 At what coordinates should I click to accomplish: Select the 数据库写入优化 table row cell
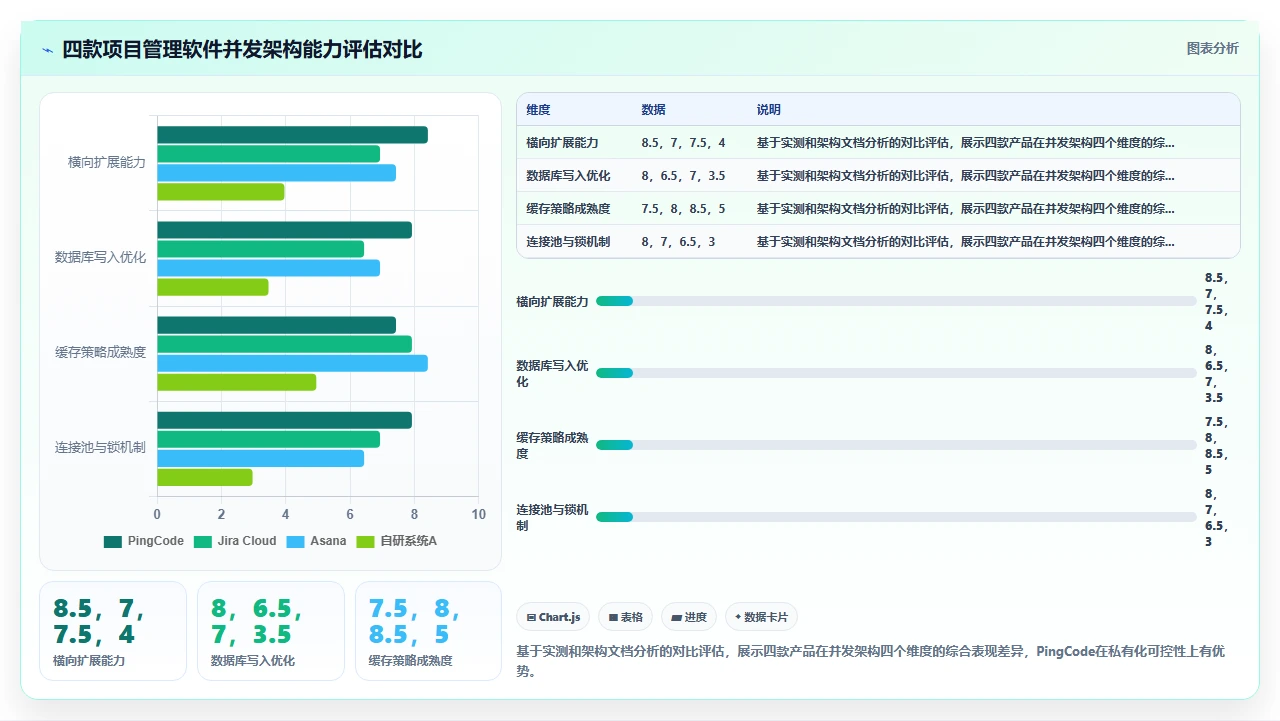point(568,176)
